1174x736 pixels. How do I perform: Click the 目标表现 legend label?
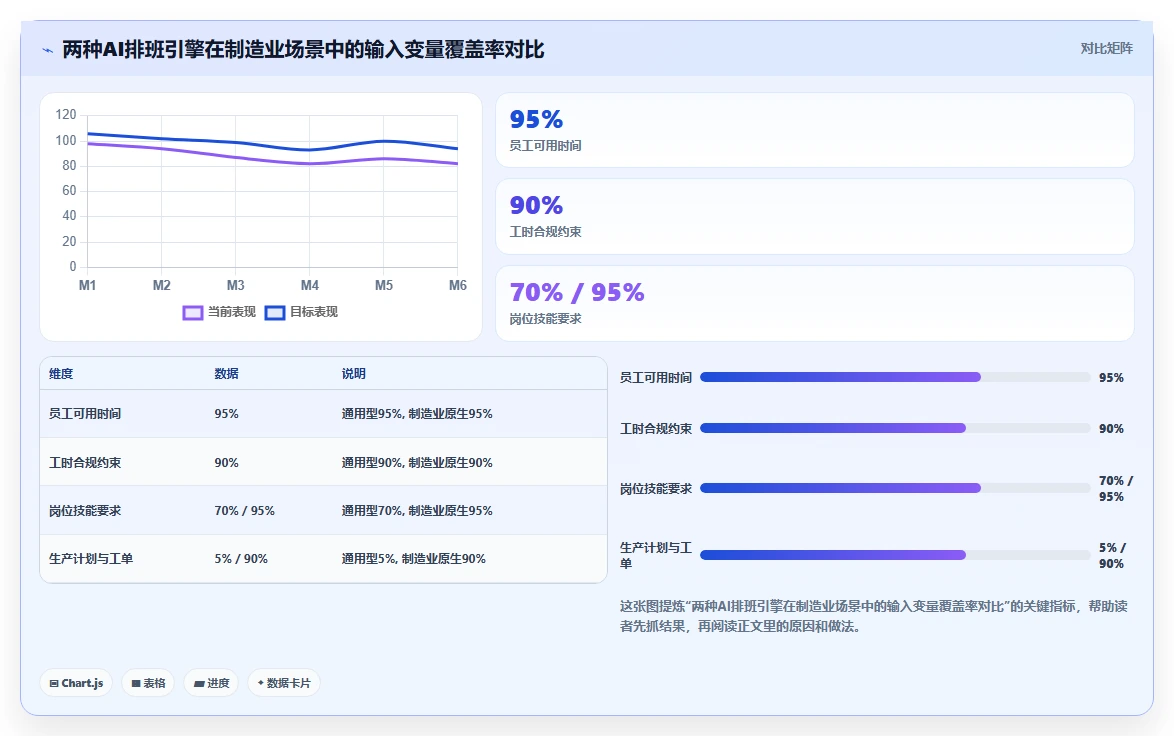(x=314, y=311)
